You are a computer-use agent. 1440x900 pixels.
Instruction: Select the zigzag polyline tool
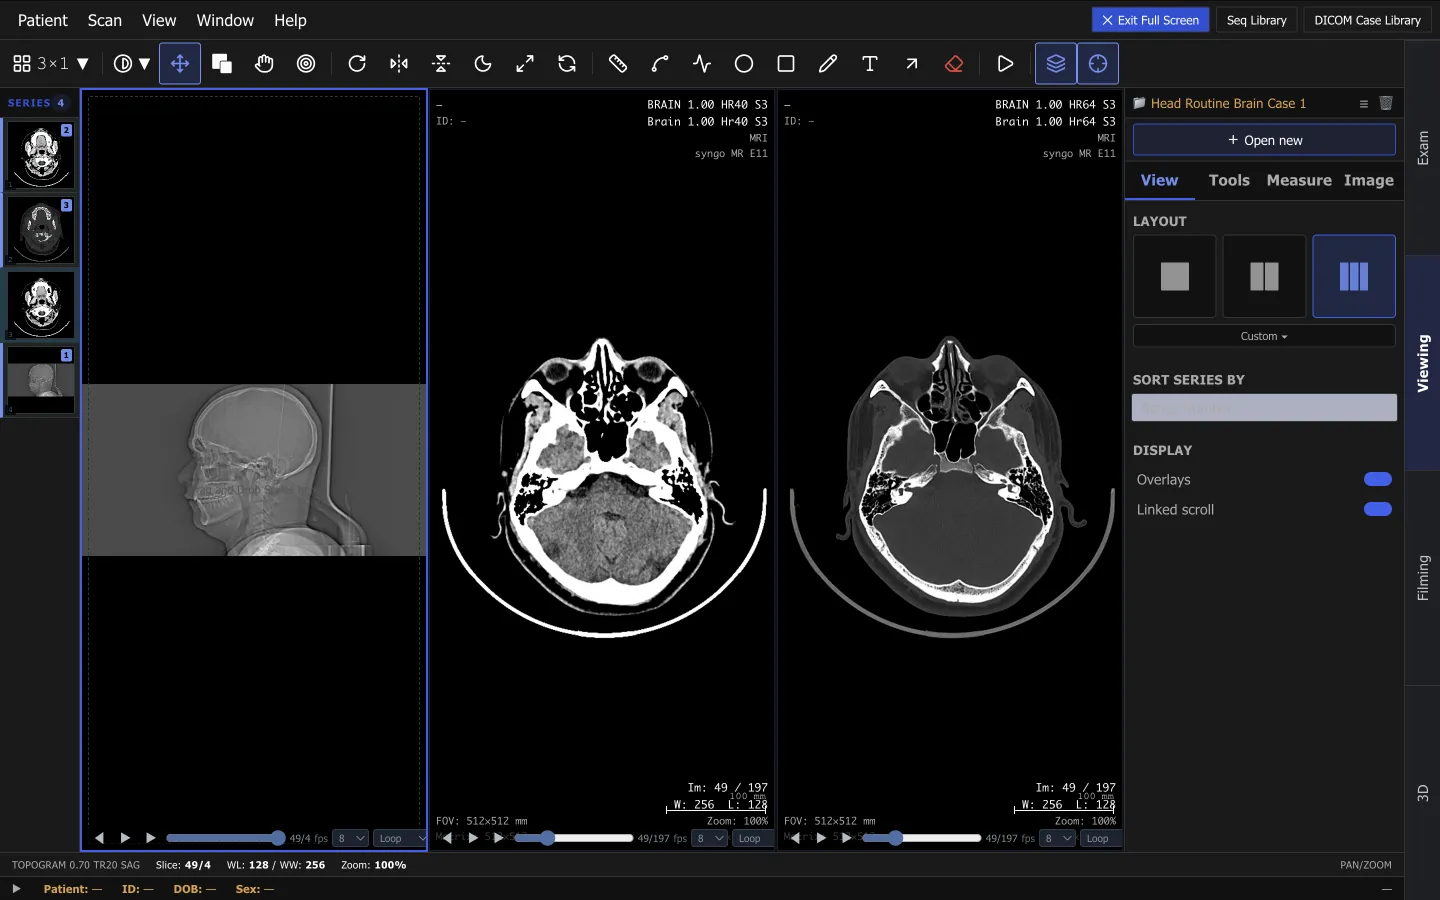coord(702,64)
